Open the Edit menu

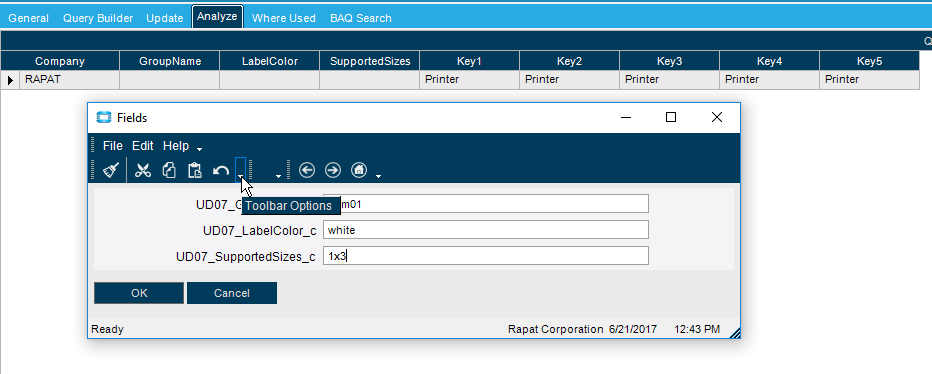143,146
